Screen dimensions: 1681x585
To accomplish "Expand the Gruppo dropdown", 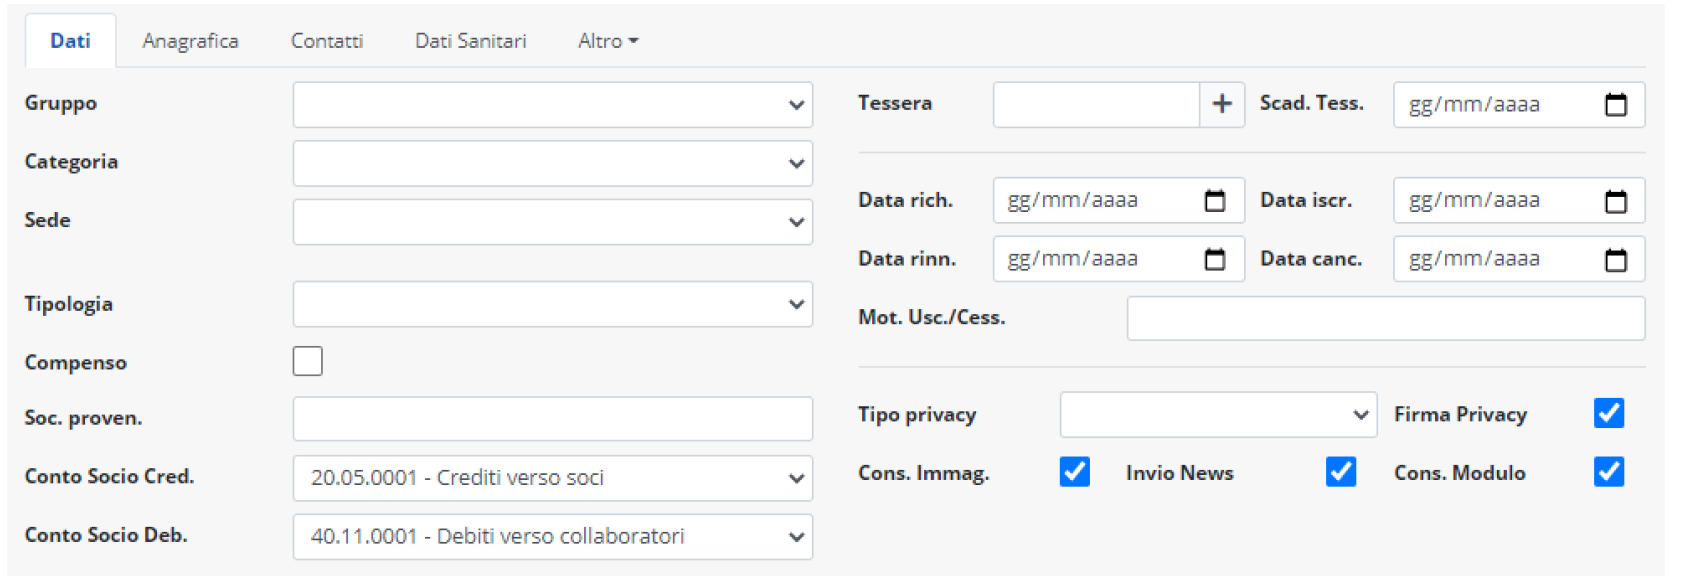I will click(552, 105).
